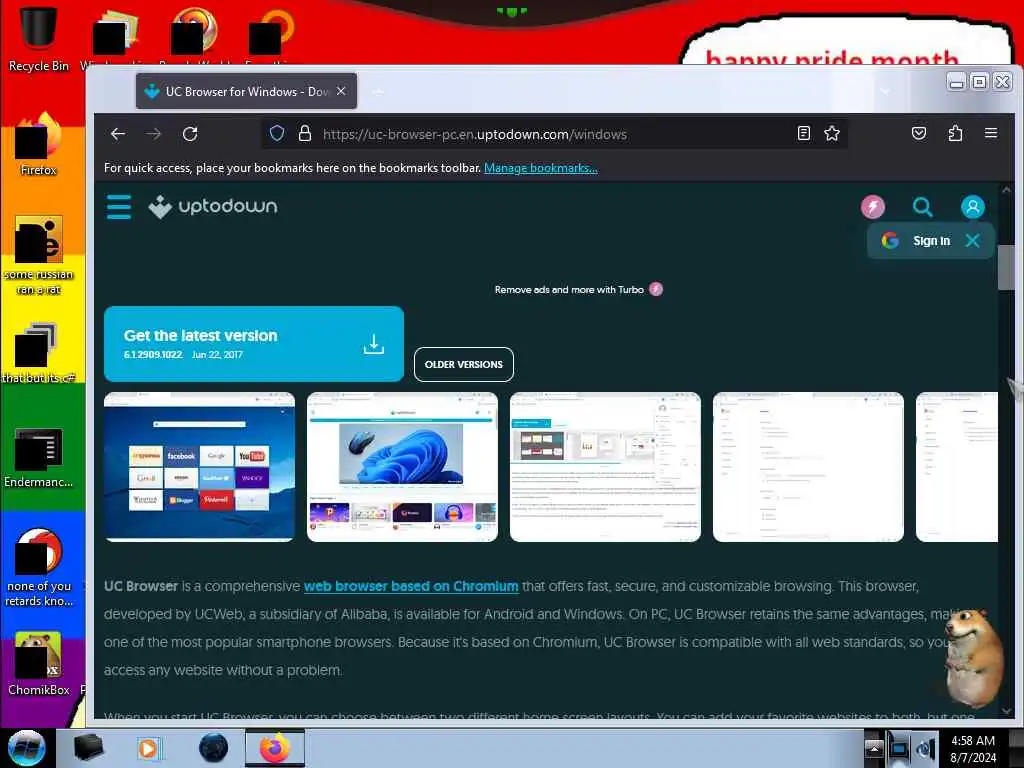Open the third screenshot thumbnail with article text
Viewport: 1024px width, 768px height.
605,467
